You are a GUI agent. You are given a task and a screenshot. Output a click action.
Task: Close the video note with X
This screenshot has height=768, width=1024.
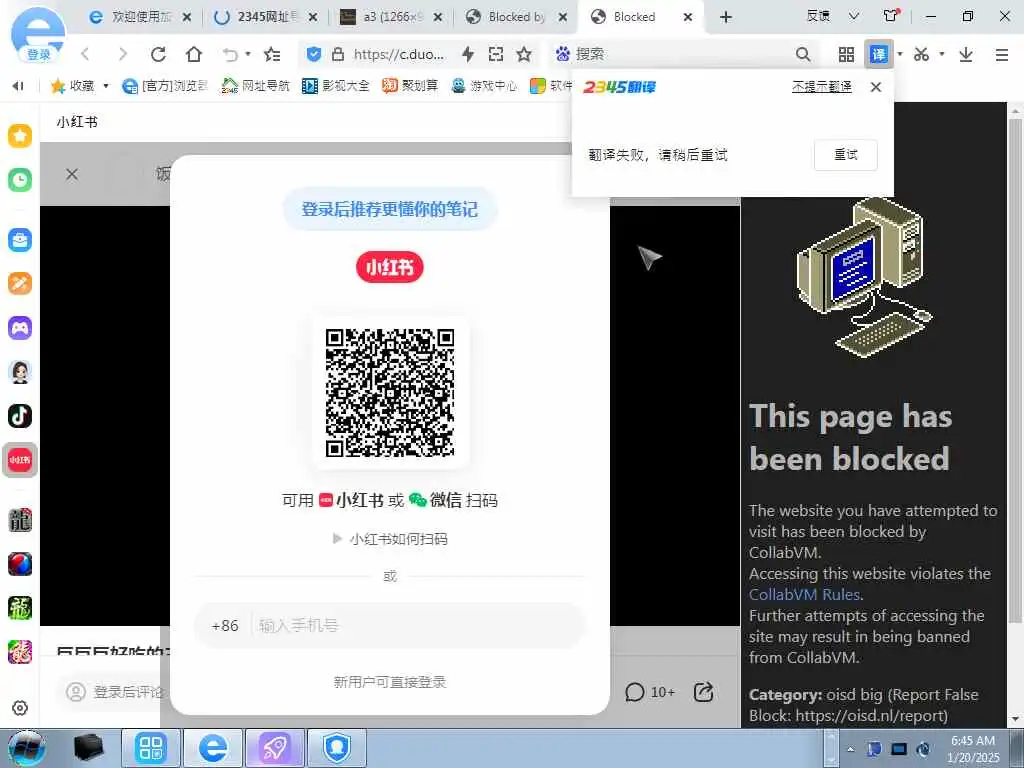pyautogui.click(x=72, y=174)
